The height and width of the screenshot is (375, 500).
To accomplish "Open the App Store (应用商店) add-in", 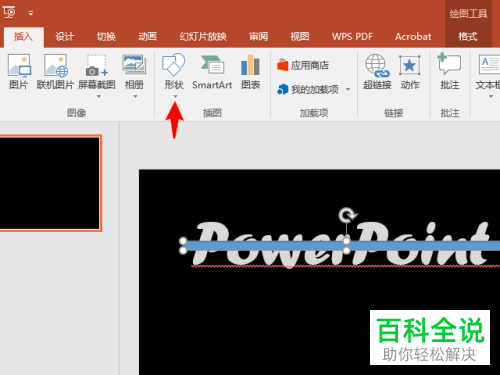I will pos(303,65).
